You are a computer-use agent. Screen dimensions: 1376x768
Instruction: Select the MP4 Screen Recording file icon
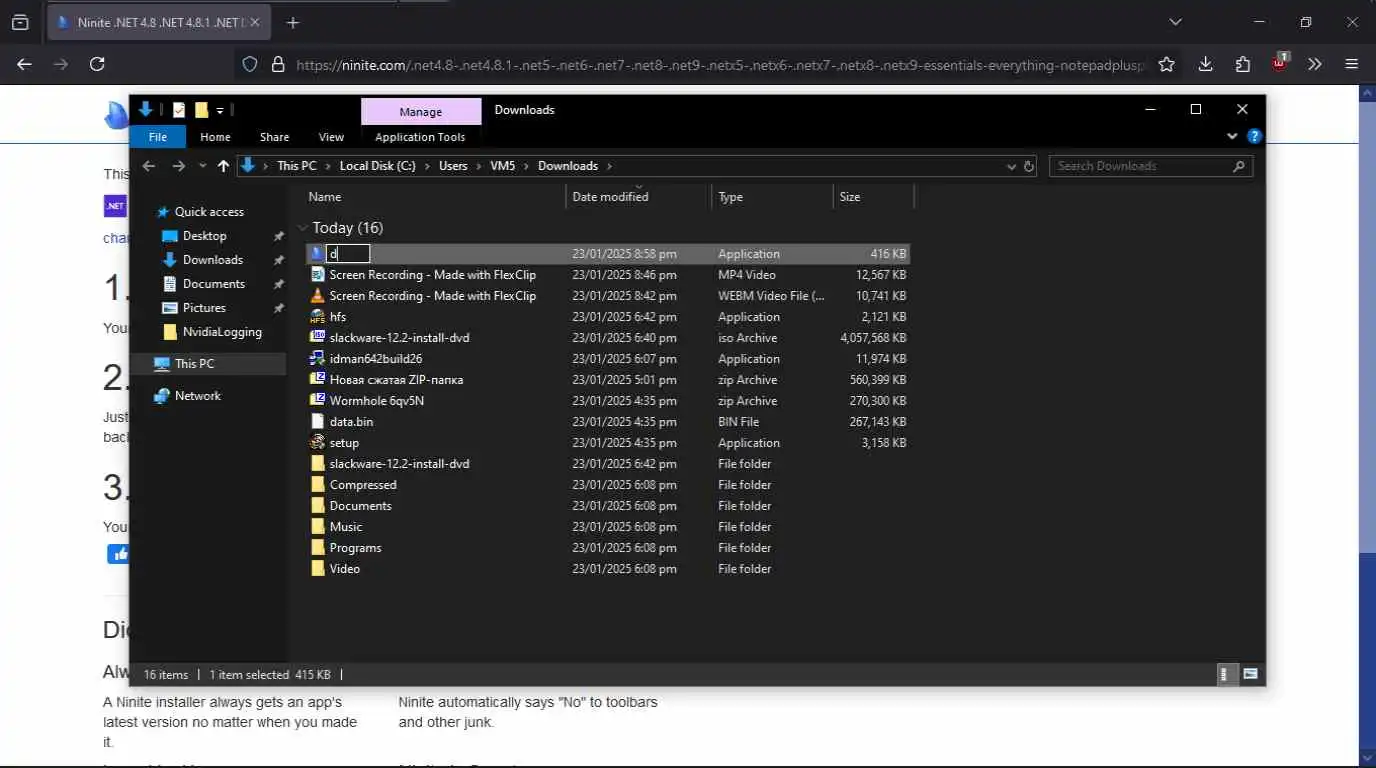[x=317, y=275]
